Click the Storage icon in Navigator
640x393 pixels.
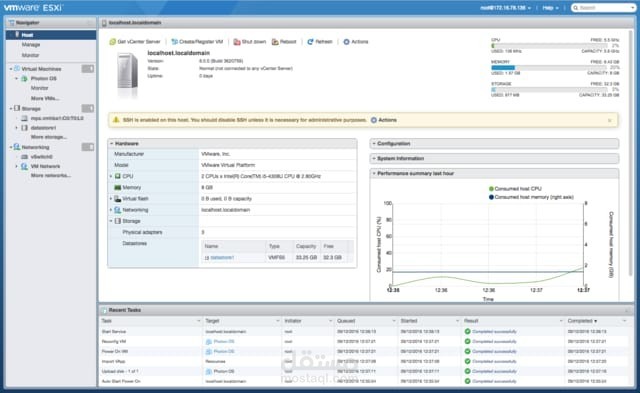click(17, 109)
